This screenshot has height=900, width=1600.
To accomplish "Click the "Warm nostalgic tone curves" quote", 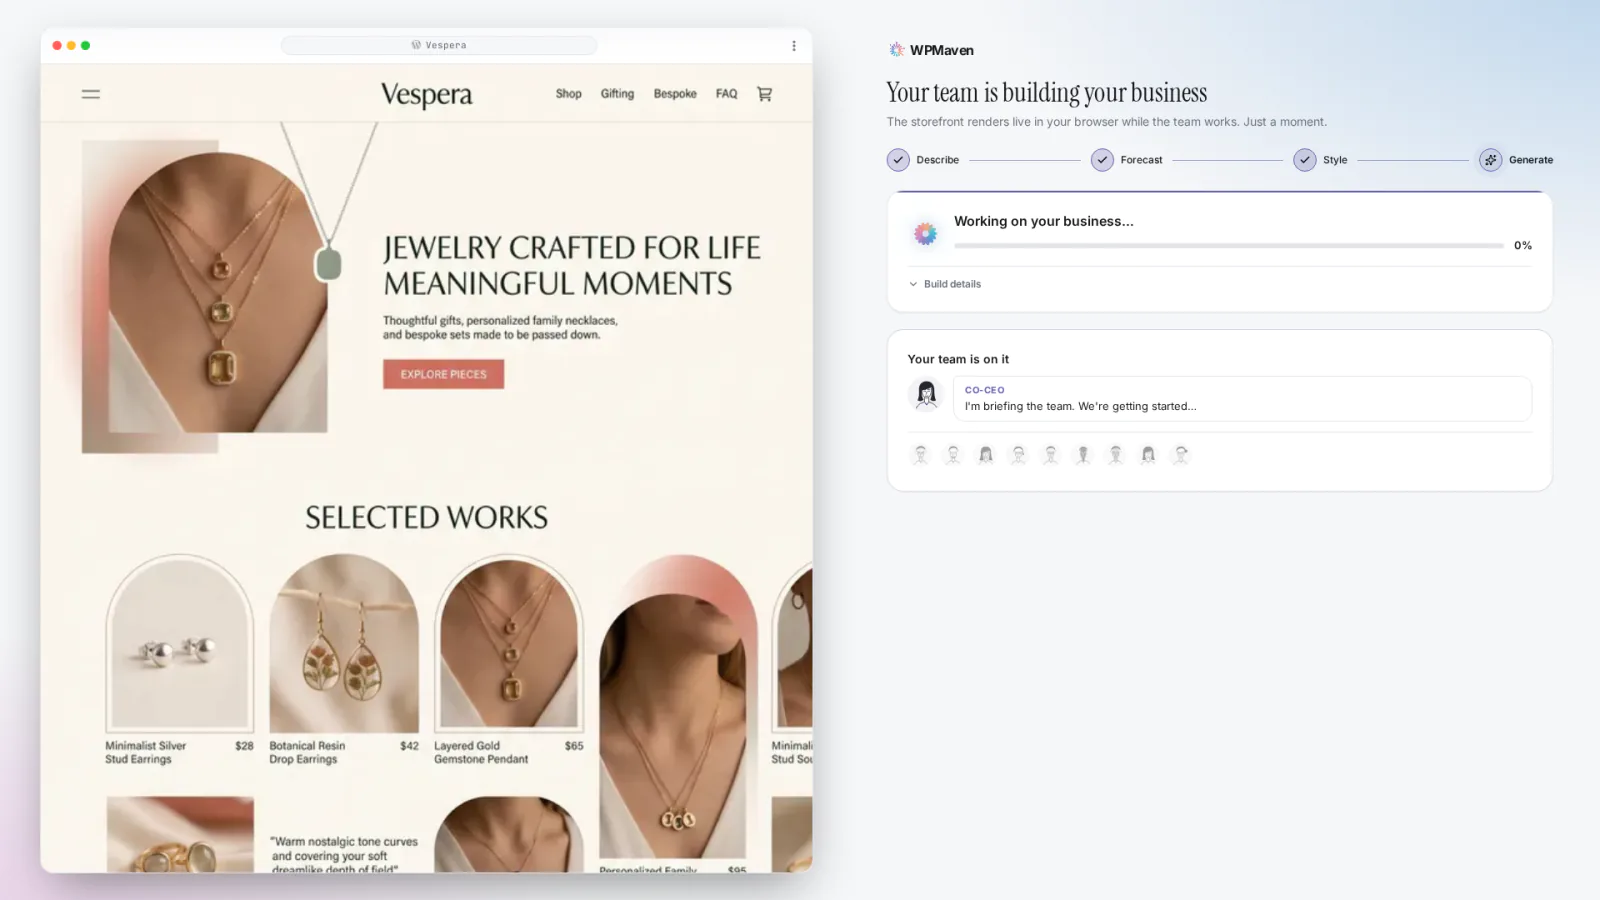I will click(344, 855).
